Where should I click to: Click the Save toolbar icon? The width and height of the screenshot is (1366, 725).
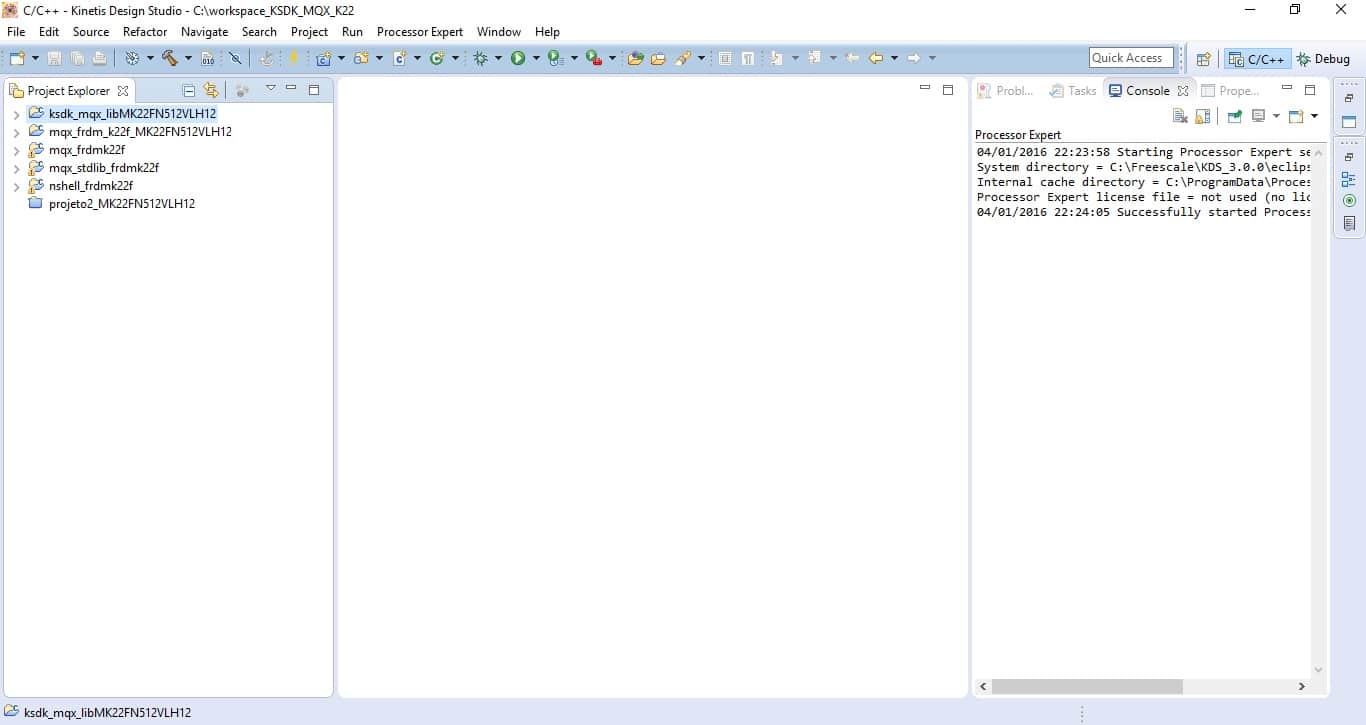pyautogui.click(x=55, y=58)
